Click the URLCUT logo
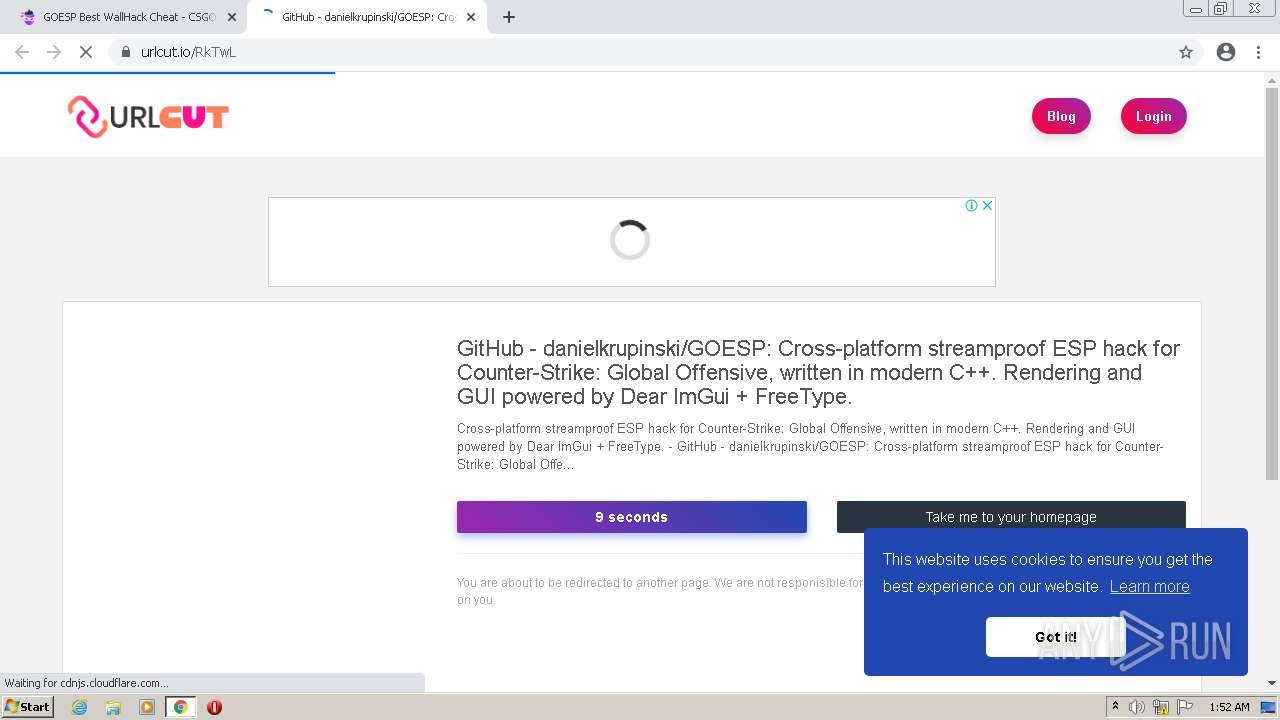 (148, 117)
